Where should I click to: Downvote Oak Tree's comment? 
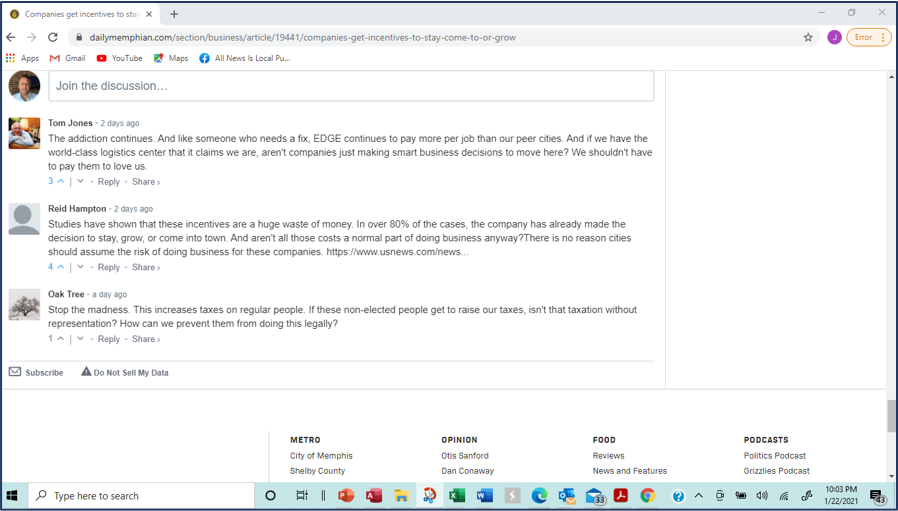tap(80, 338)
